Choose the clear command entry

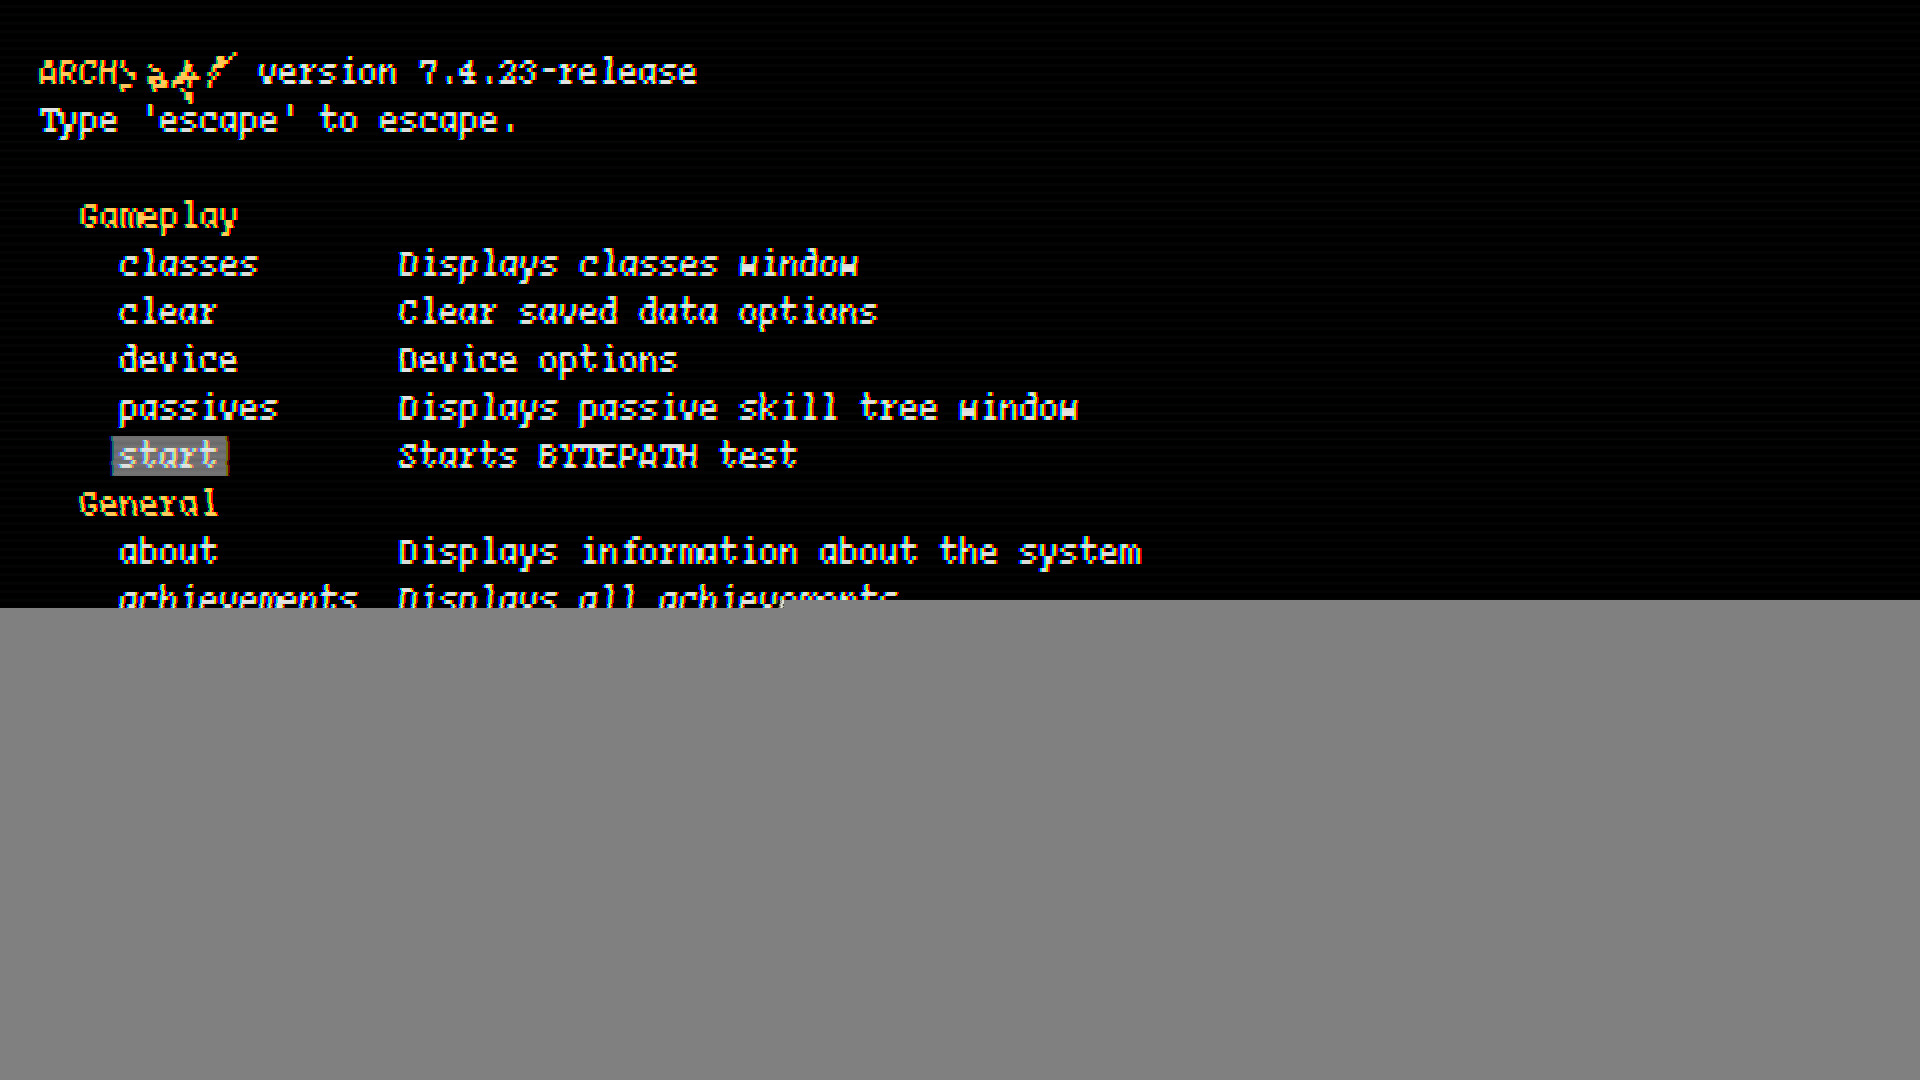point(167,312)
